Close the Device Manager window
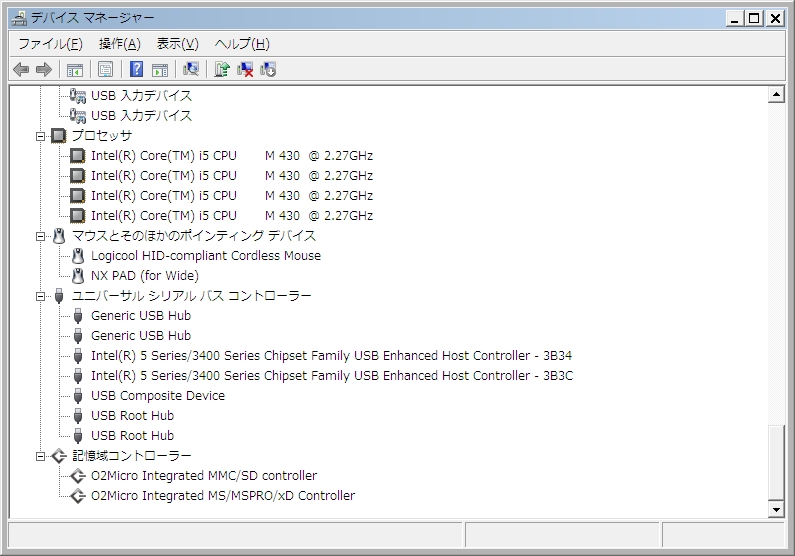Image resolution: width=795 pixels, height=556 pixels. point(775,19)
